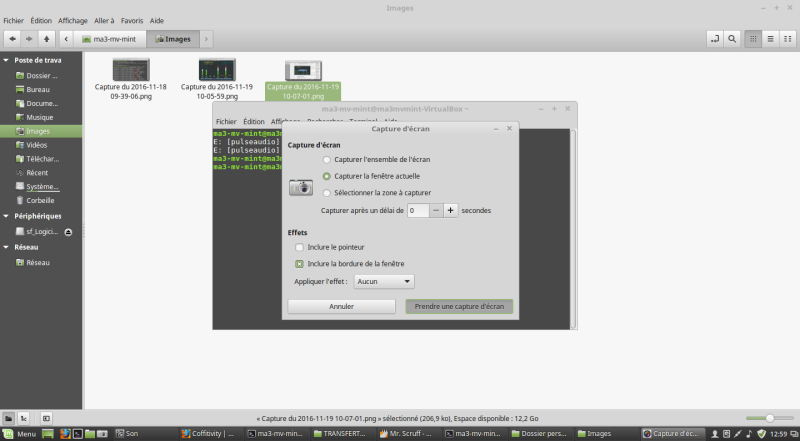Viewport: 800px width, 441px height.
Task: Open Aller à menu
Action: 104,21
